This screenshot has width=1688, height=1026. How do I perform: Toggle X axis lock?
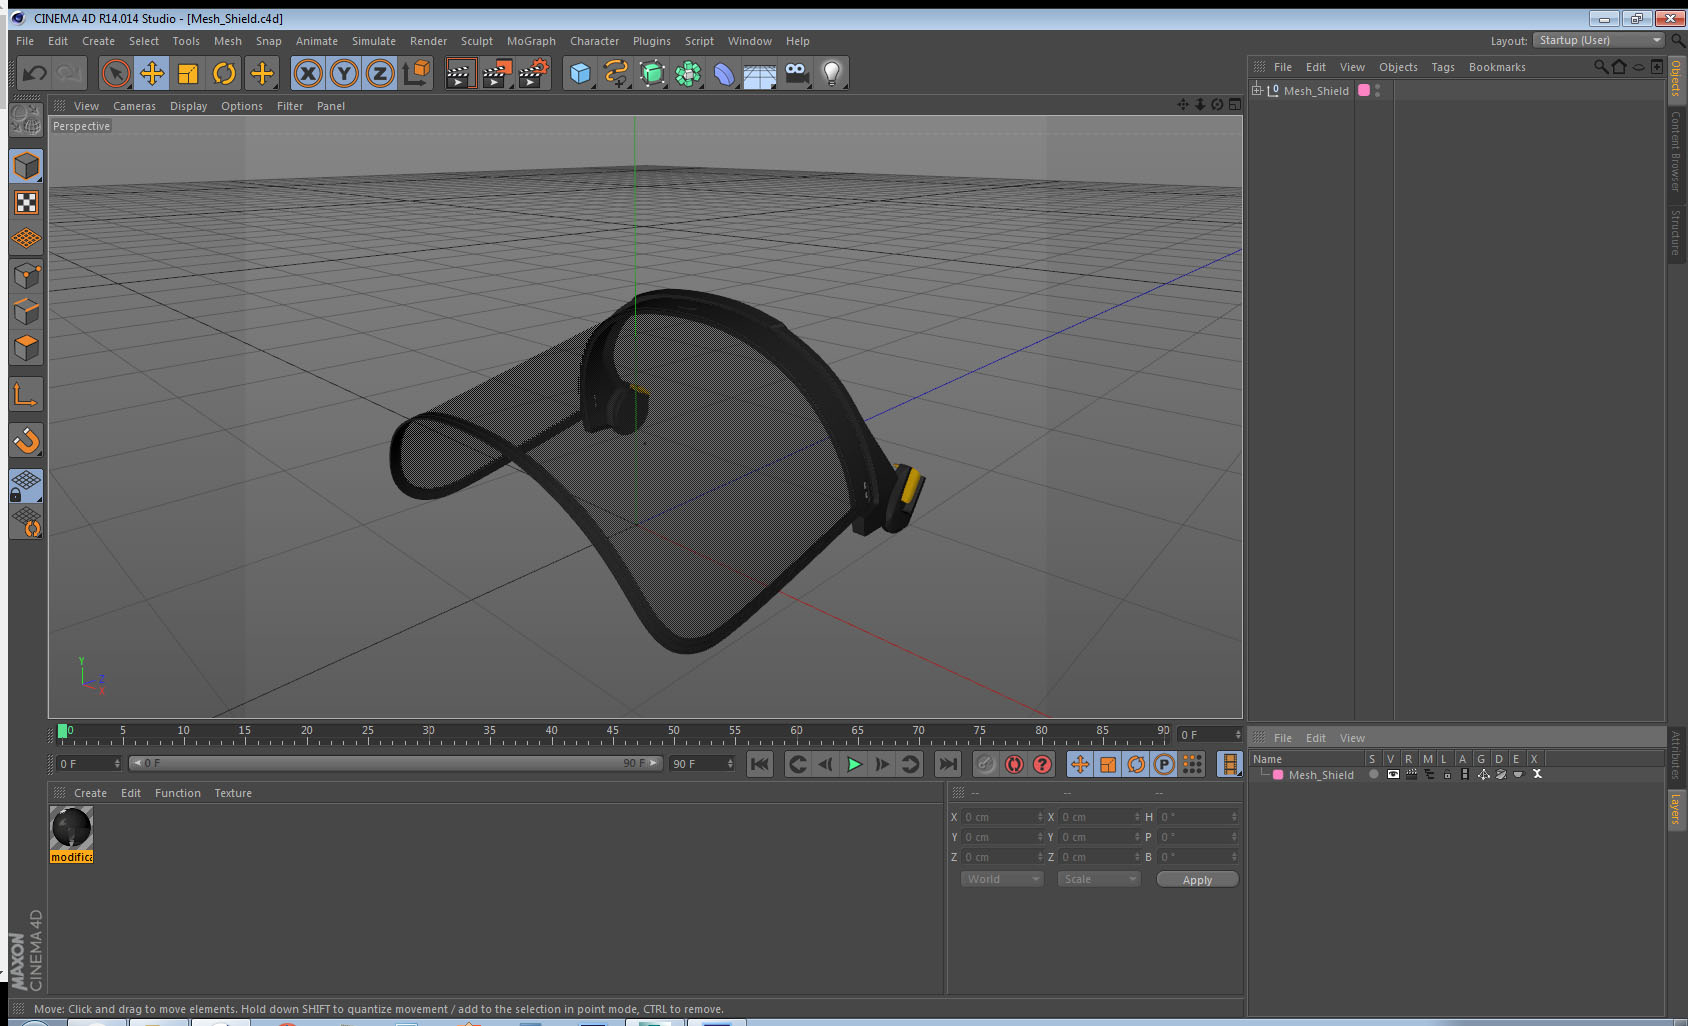click(308, 73)
